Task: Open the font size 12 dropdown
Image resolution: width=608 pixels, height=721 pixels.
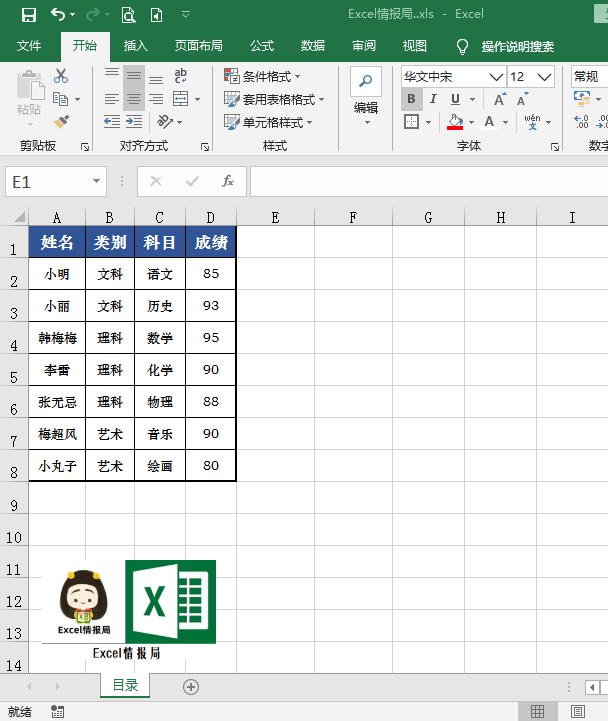Action: pyautogui.click(x=544, y=77)
